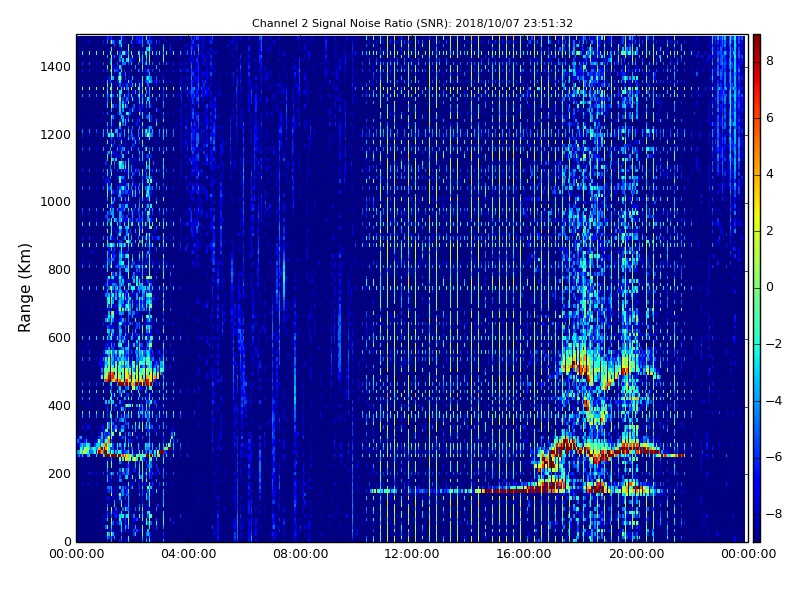This screenshot has height=600, width=800.
Task: Click the colorbar label 4
Action: click(770, 174)
